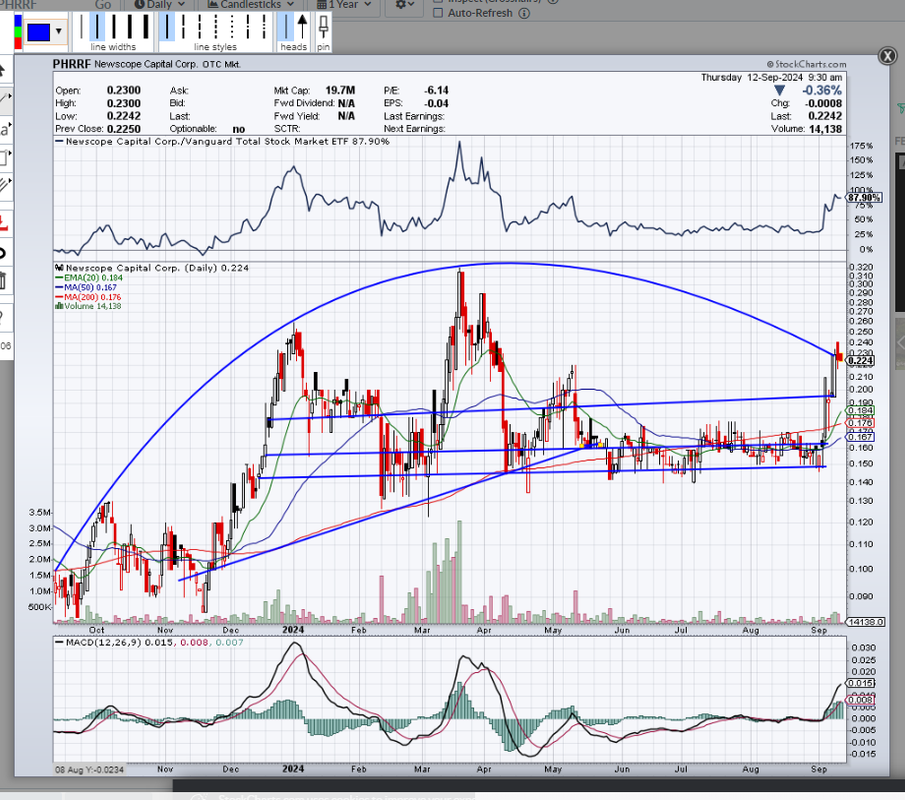The height and width of the screenshot is (800, 905).
Task: Choose the second line style (long dashes)
Action: [184, 27]
